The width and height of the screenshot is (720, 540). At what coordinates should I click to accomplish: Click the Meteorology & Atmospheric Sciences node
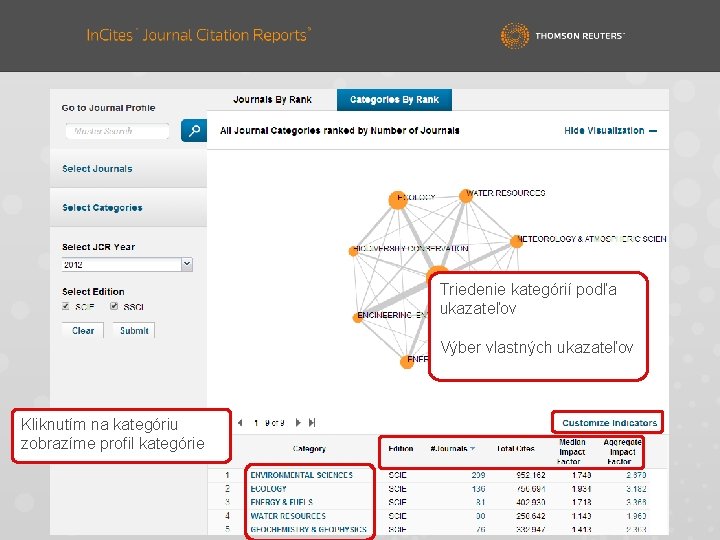[x=516, y=241]
